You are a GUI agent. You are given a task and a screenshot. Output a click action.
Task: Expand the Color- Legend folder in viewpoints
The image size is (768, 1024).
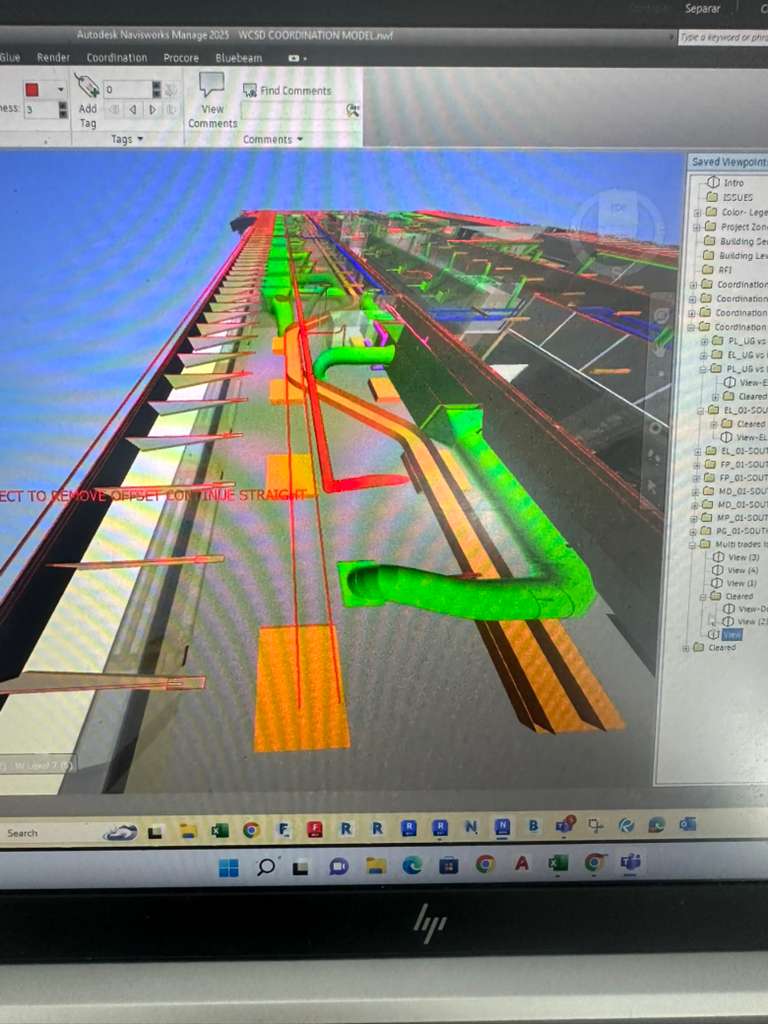[x=697, y=212]
